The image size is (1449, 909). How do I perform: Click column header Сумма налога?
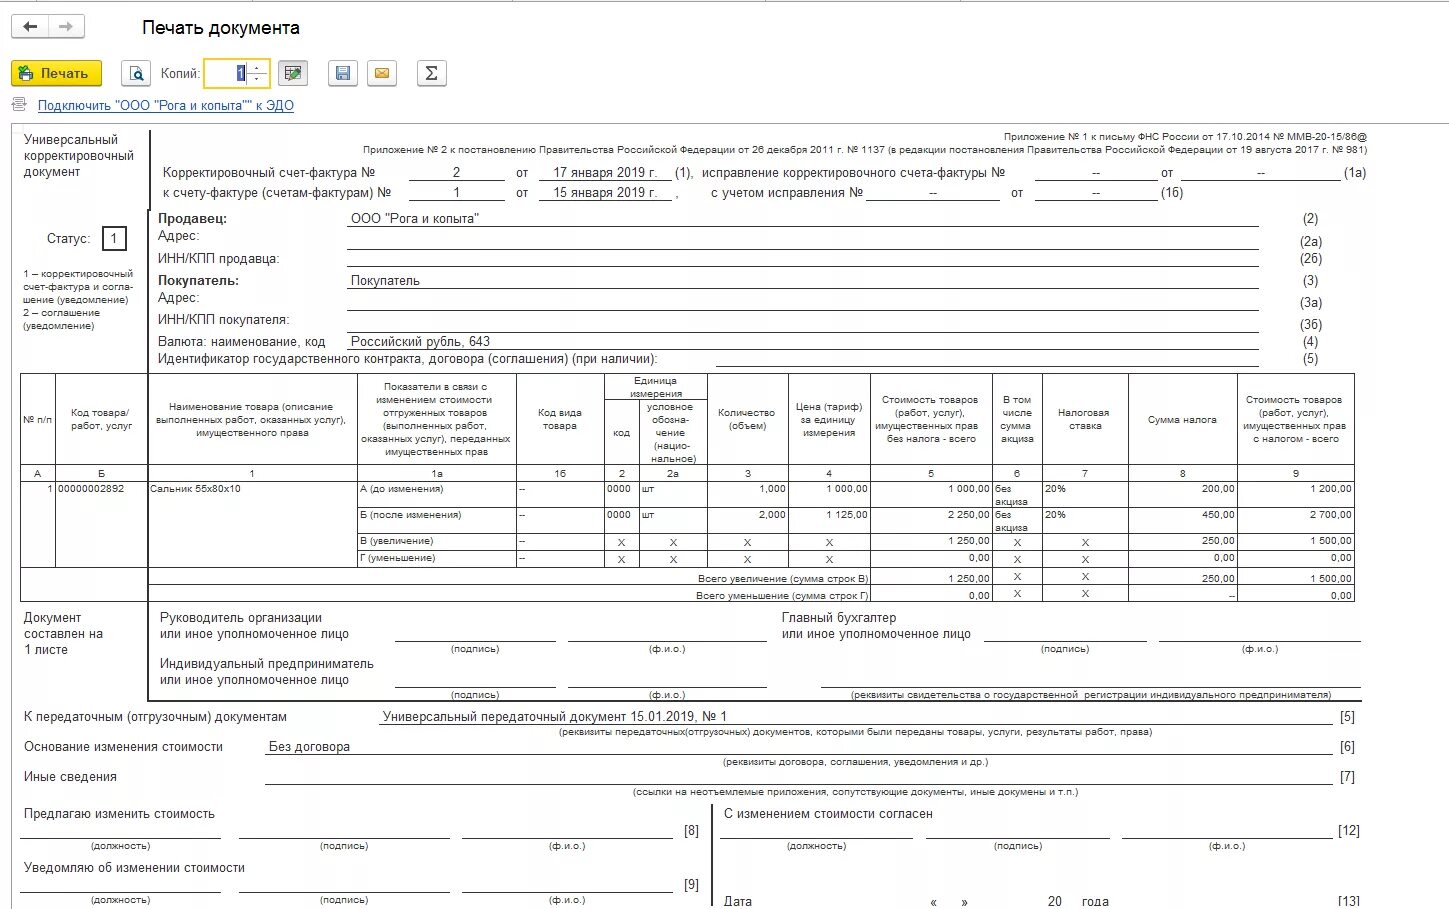pyautogui.click(x=1182, y=420)
